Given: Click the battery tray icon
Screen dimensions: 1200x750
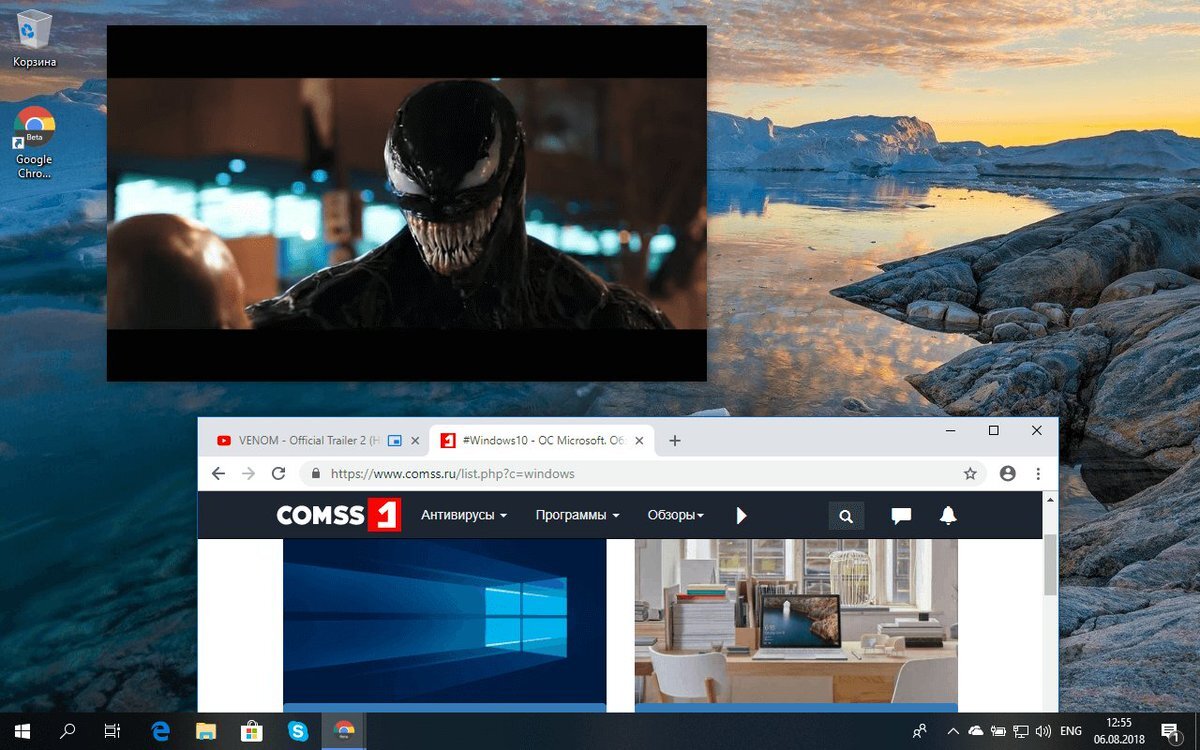Looking at the screenshot, I should tap(999, 731).
